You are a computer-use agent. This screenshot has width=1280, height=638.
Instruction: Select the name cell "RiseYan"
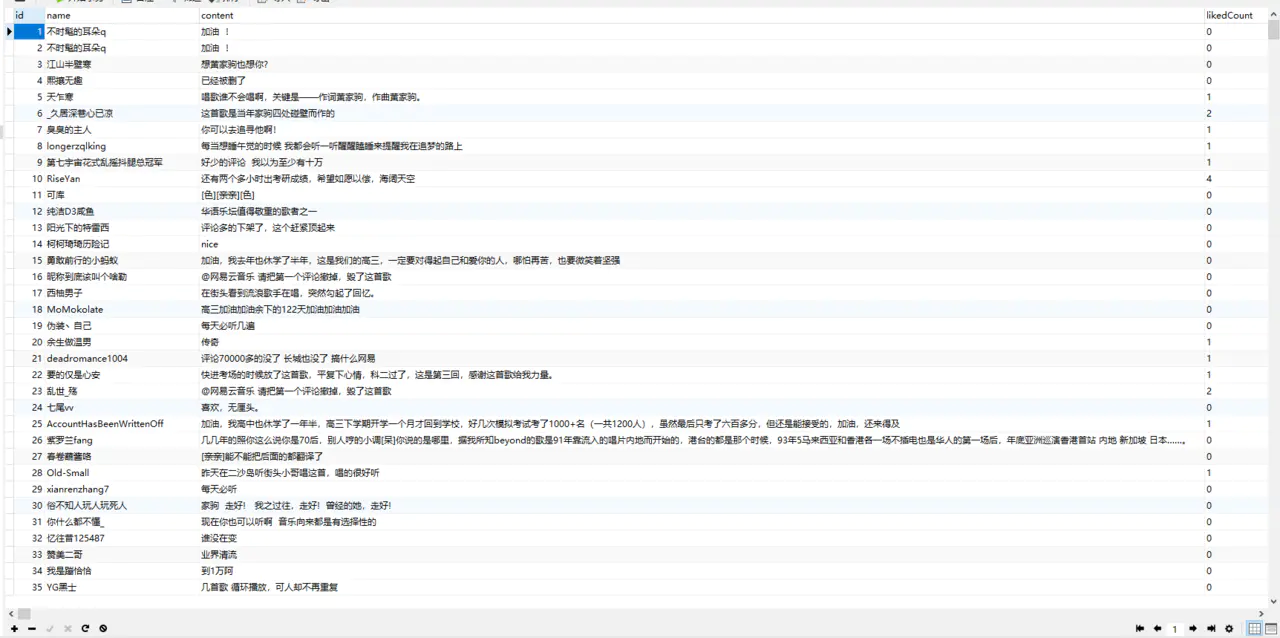pos(63,179)
